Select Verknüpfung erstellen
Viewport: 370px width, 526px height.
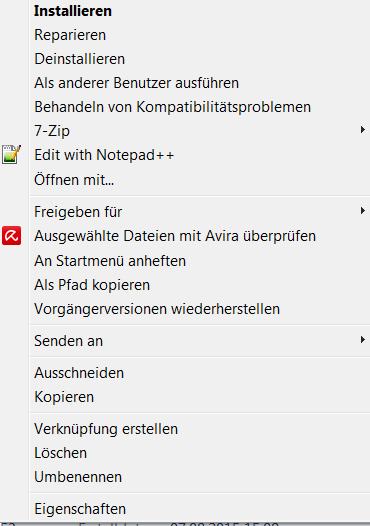[106, 429]
